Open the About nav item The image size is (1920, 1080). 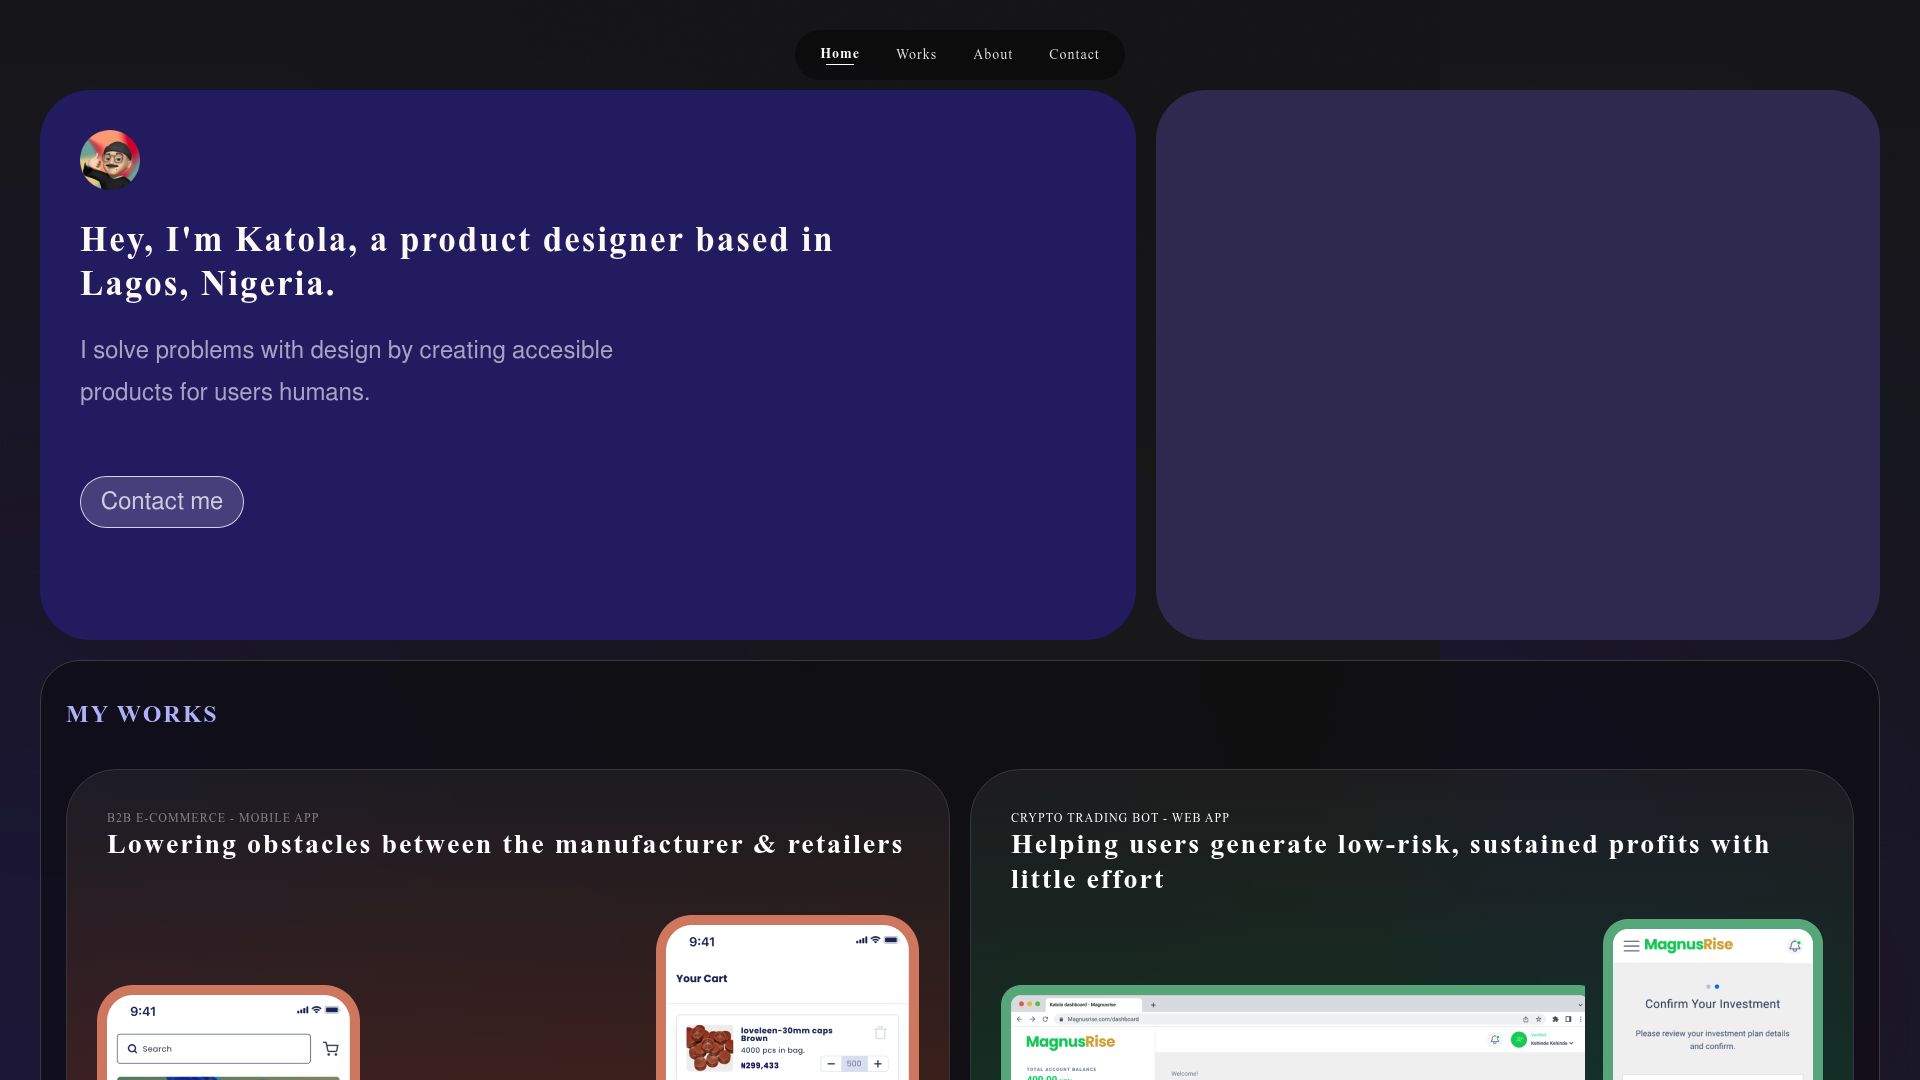pos(993,54)
